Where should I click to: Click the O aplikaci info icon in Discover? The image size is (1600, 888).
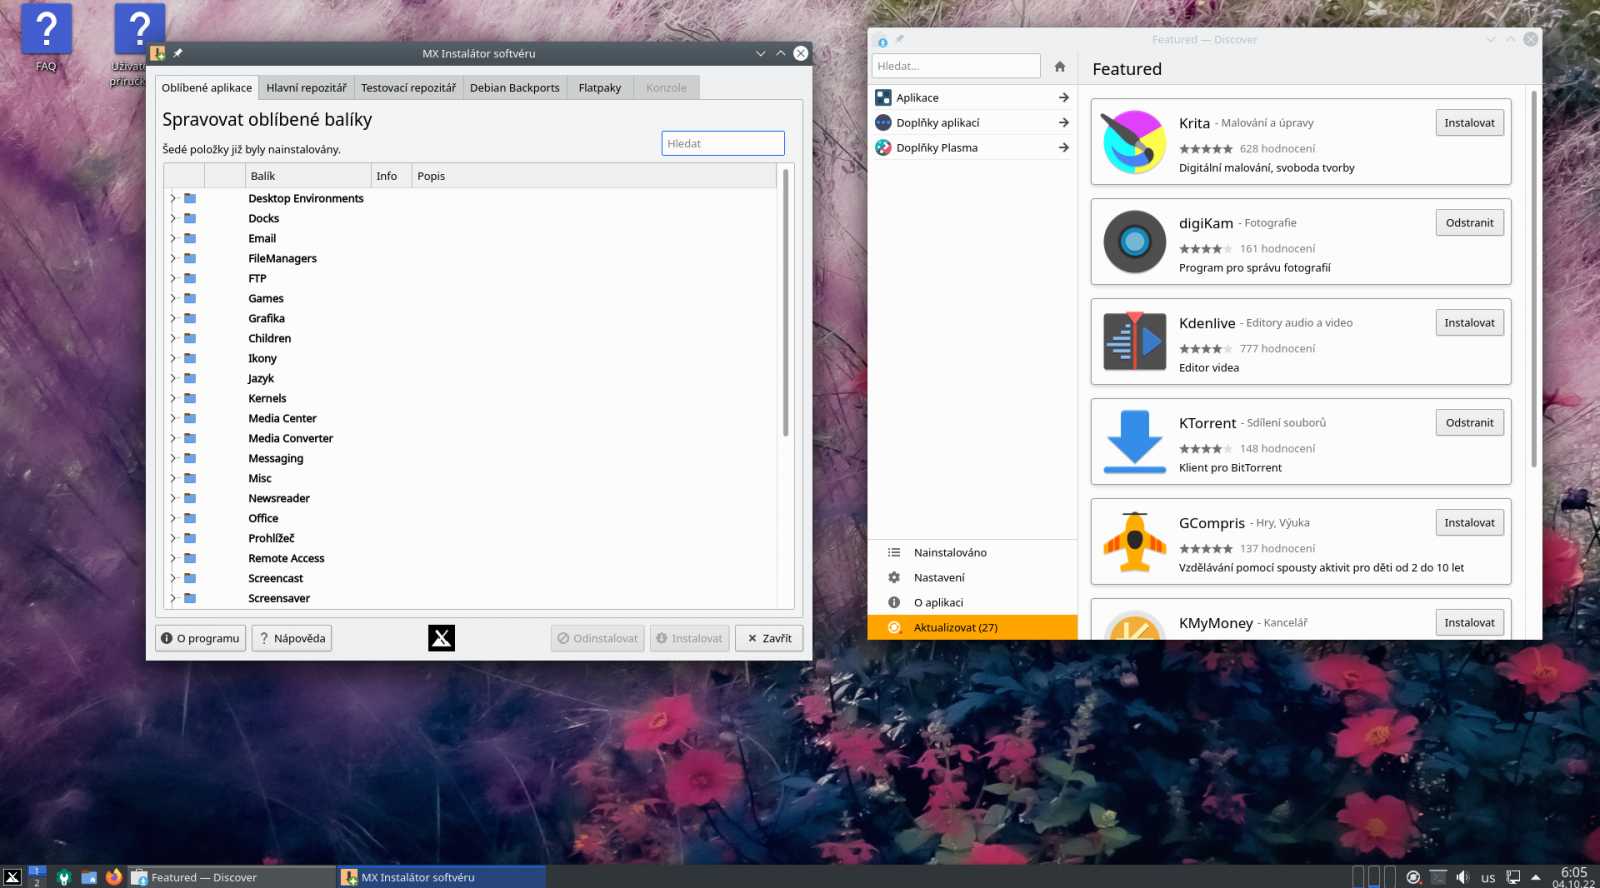[x=894, y=602]
